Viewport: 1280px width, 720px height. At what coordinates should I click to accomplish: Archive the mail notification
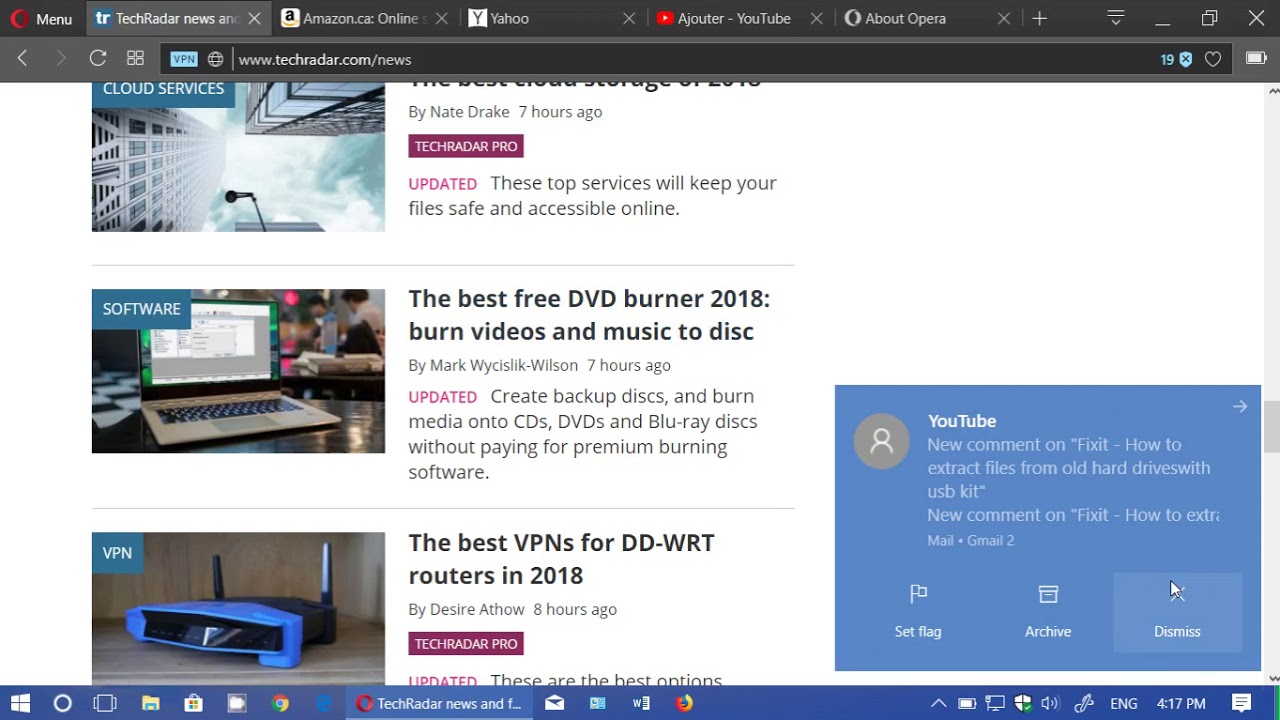[1048, 612]
